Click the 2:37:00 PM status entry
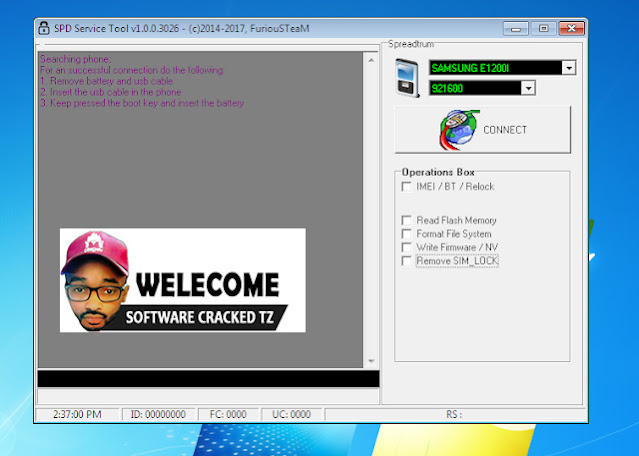Image resolution: width=639 pixels, height=456 pixels. tap(77, 414)
